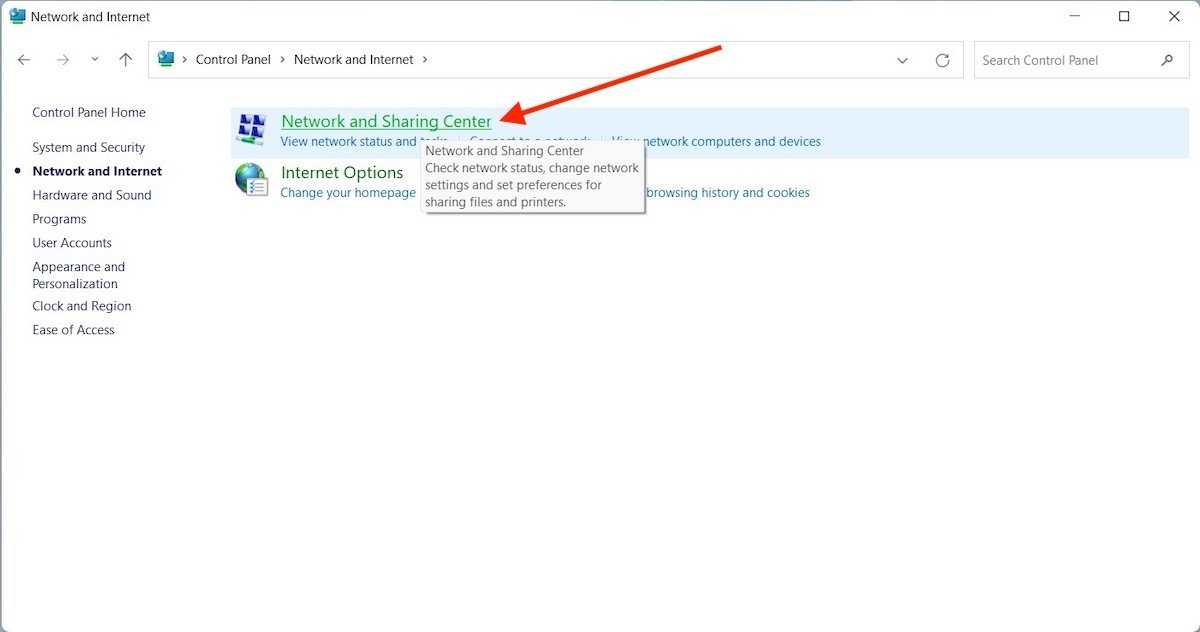Click the search magnifier icon
The height and width of the screenshot is (632, 1200).
point(1167,60)
